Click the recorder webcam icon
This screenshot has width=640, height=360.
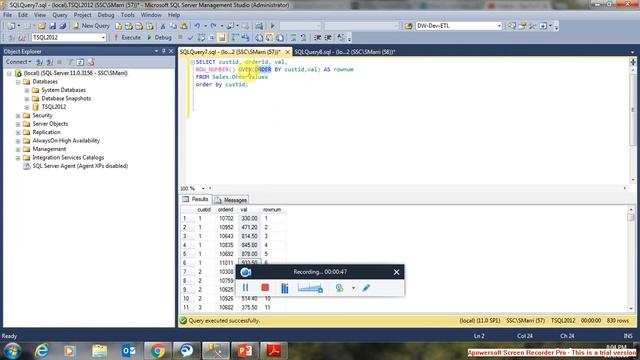pyautogui.click(x=339, y=288)
